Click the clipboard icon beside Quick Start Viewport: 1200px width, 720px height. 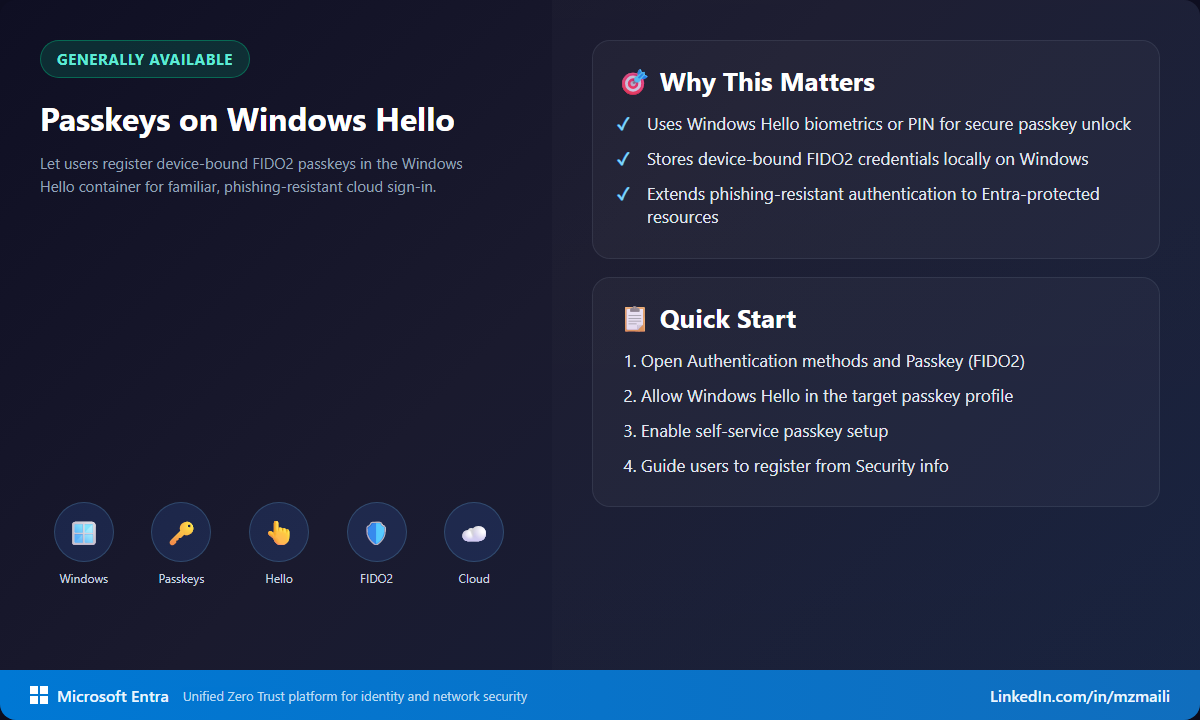[634, 319]
